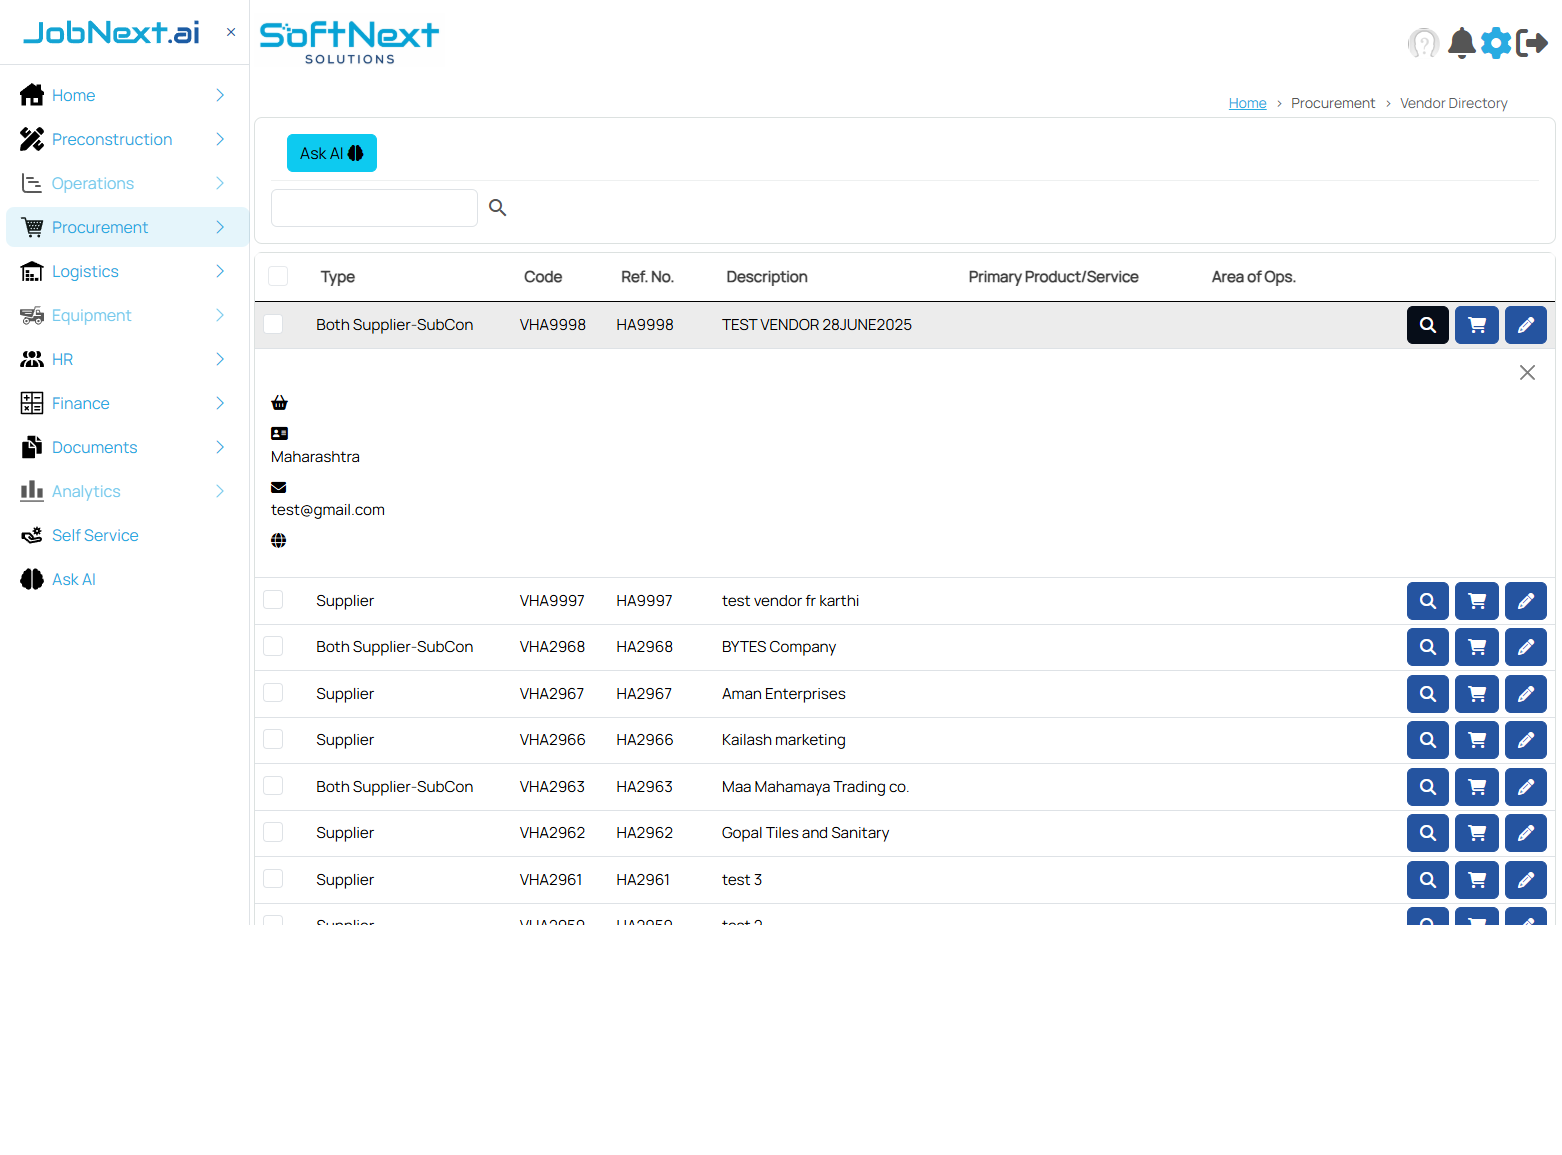Select Documents in the sidebar
1562x1155 pixels.
point(94,447)
